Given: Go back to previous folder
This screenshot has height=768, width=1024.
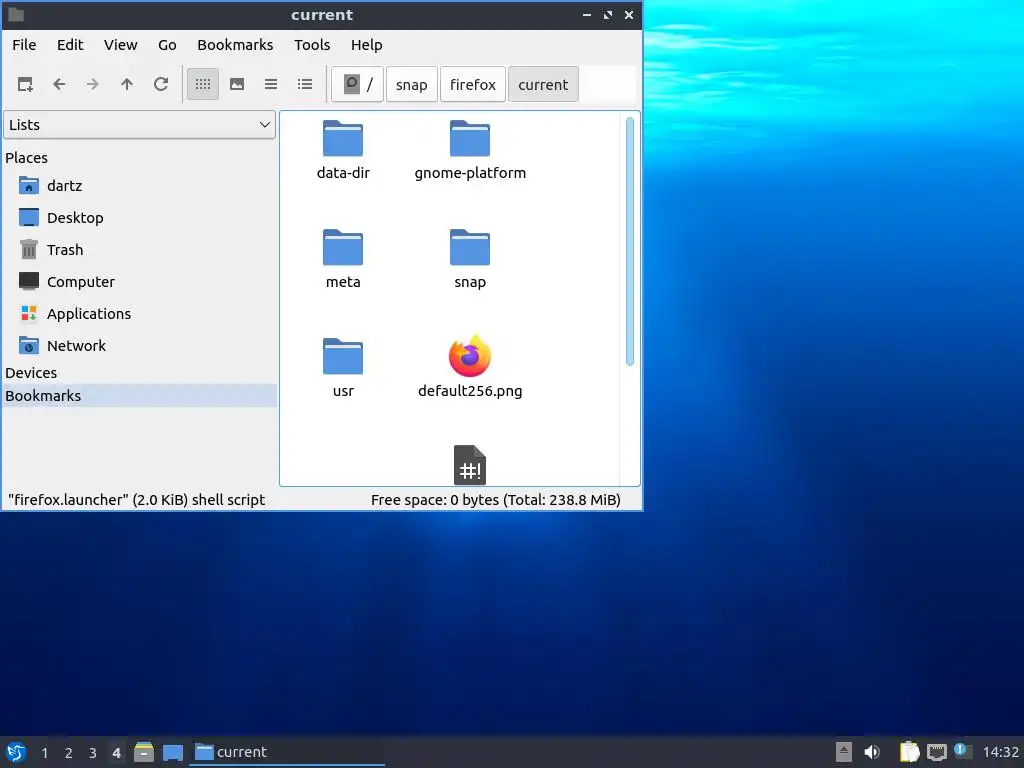Looking at the screenshot, I should [x=59, y=84].
